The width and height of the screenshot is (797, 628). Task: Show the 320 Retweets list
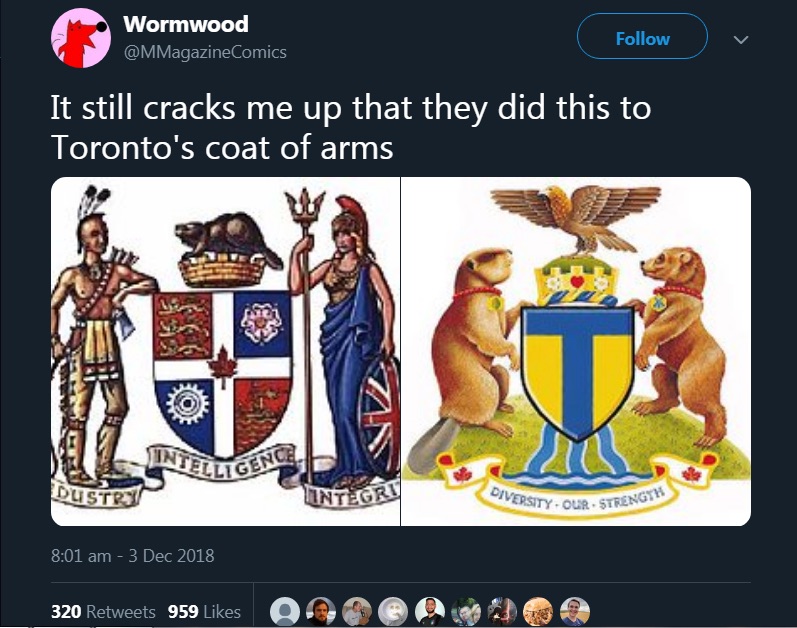103,611
